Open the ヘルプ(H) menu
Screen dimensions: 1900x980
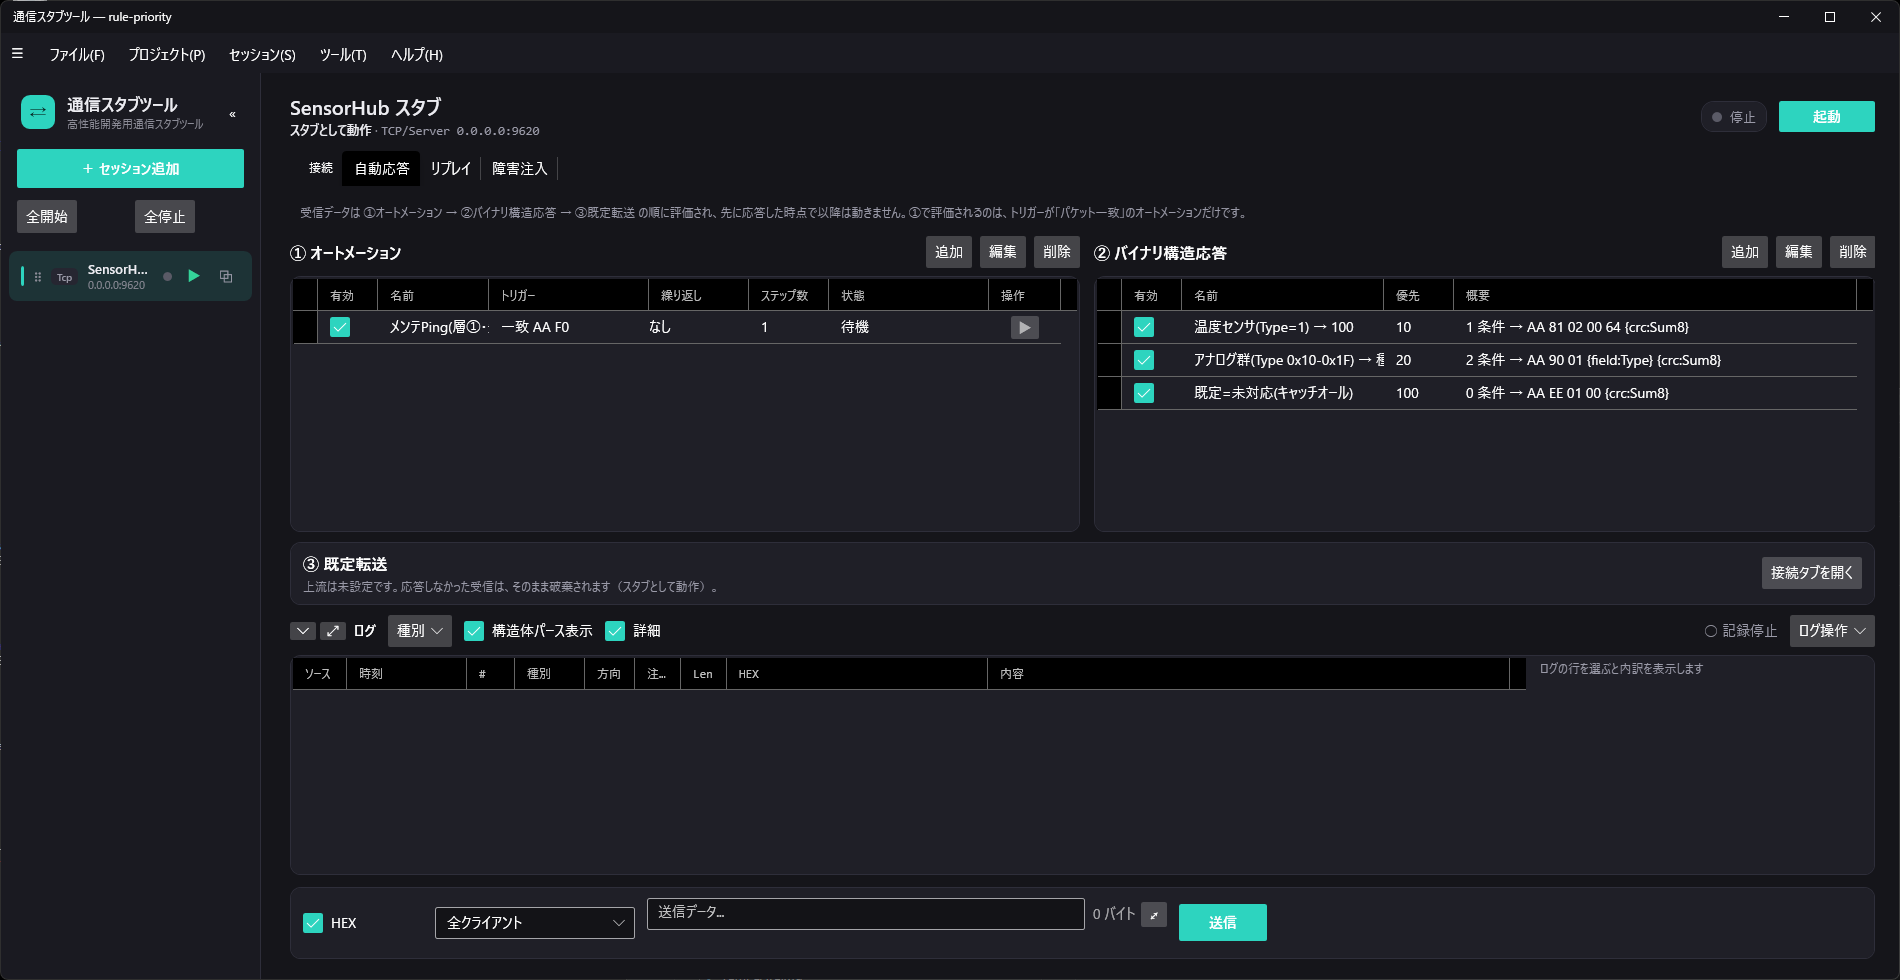pos(417,55)
